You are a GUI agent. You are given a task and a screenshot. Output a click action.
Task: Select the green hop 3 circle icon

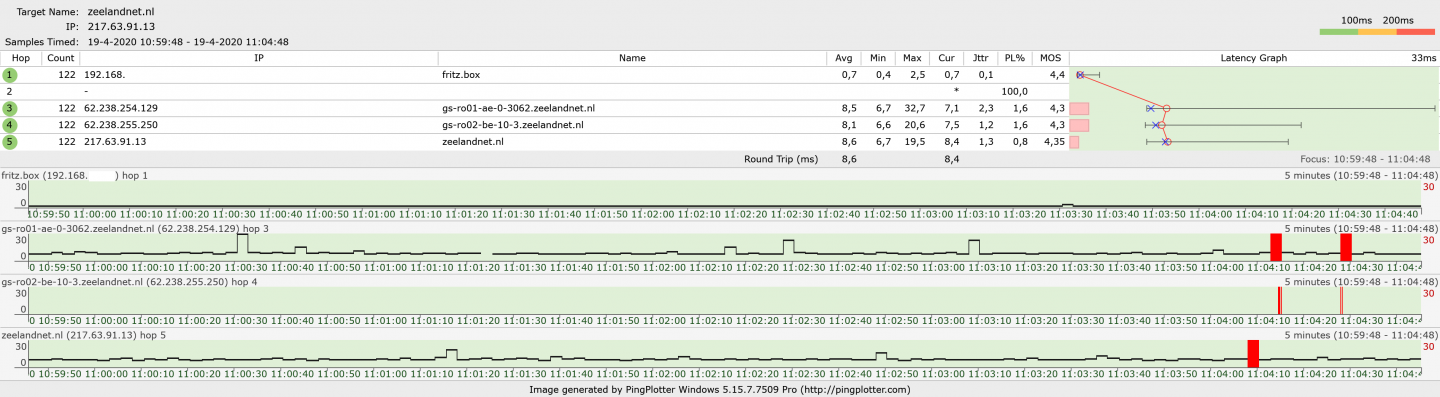[11, 108]
